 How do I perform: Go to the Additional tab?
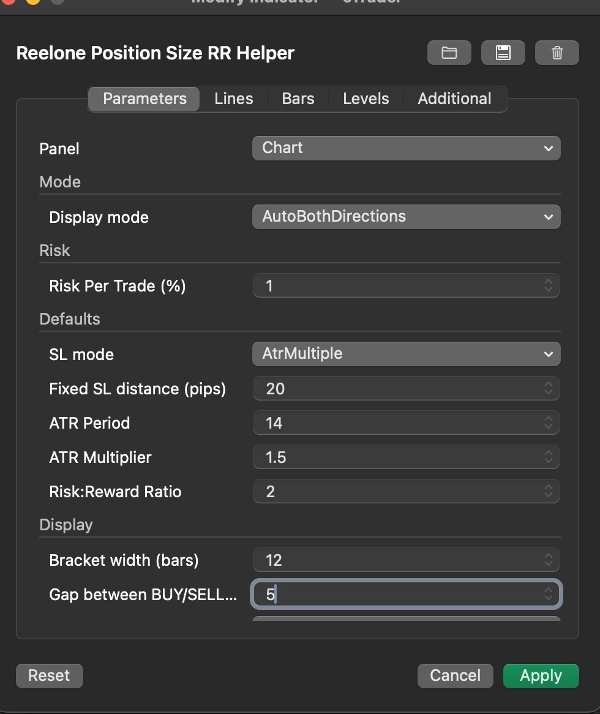(x=454, y=99)
